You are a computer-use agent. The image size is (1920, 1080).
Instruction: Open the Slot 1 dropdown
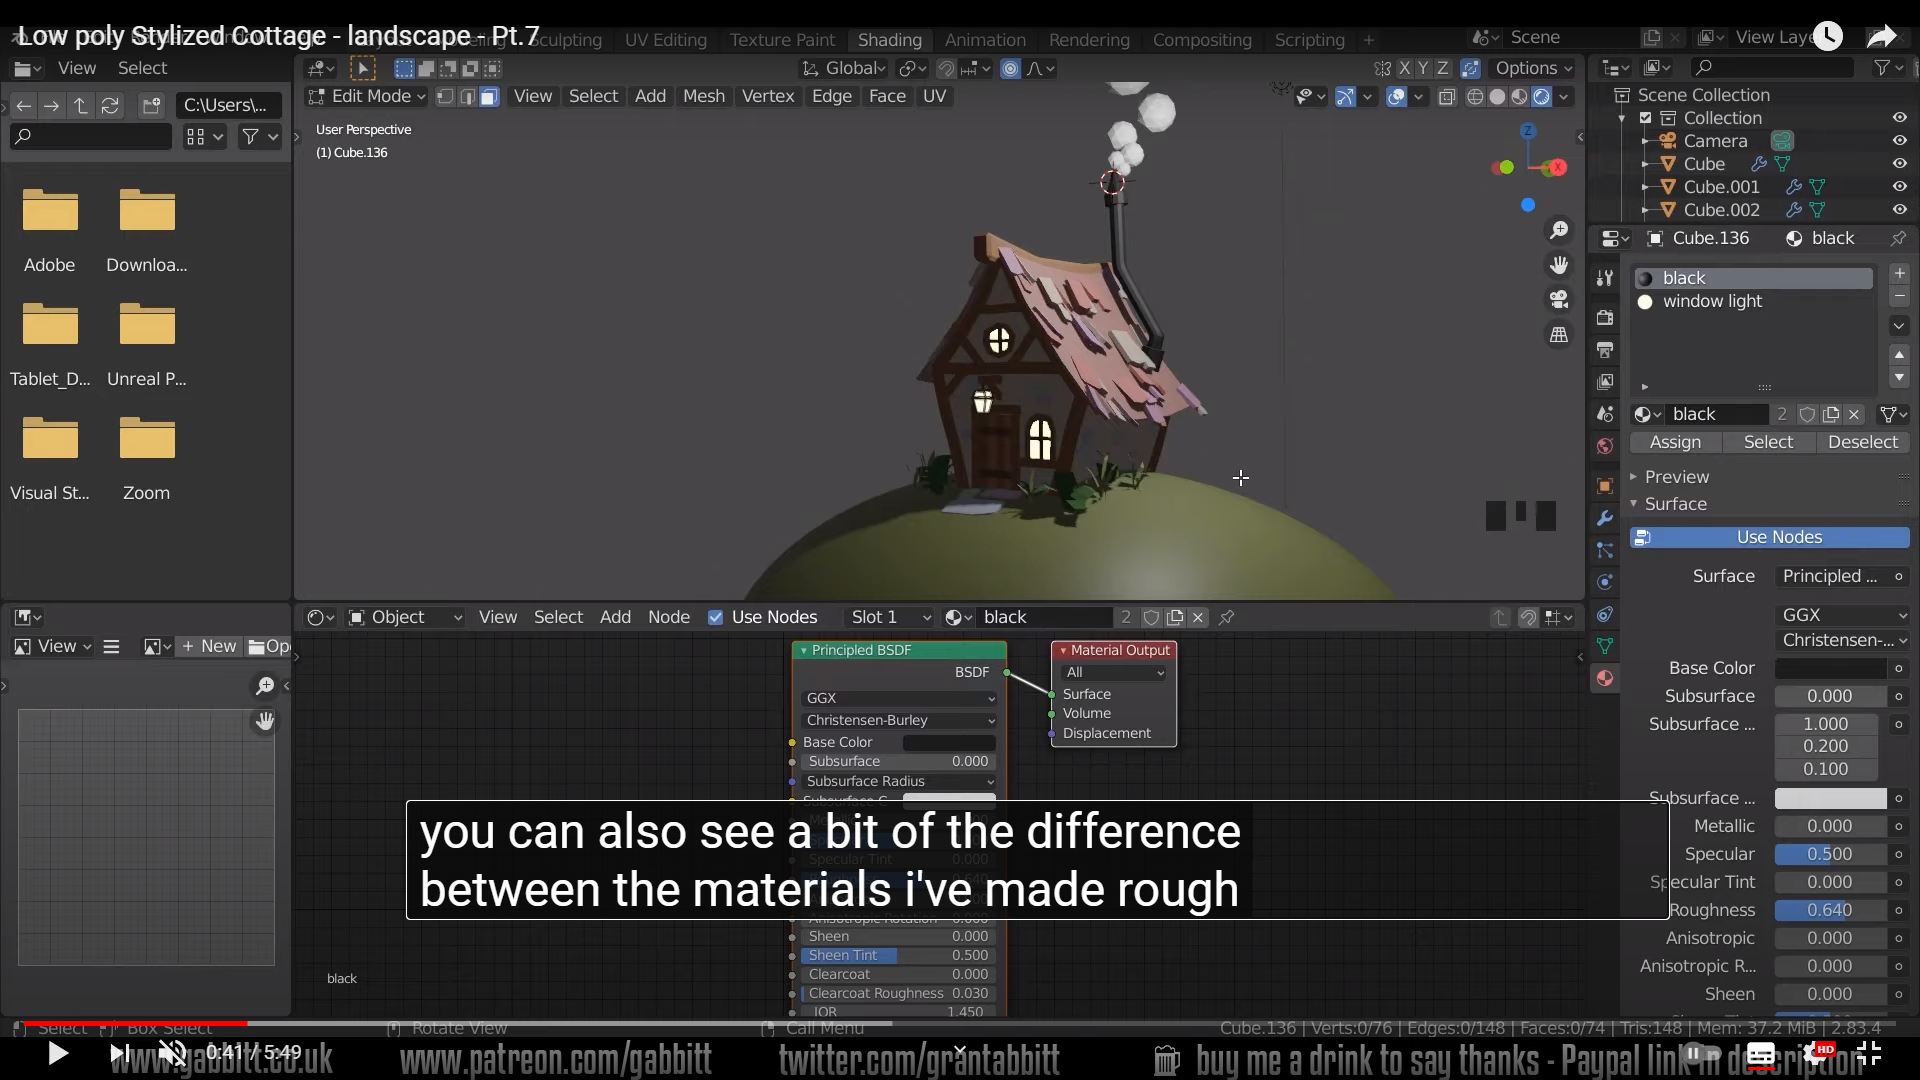tap(888, 617)
